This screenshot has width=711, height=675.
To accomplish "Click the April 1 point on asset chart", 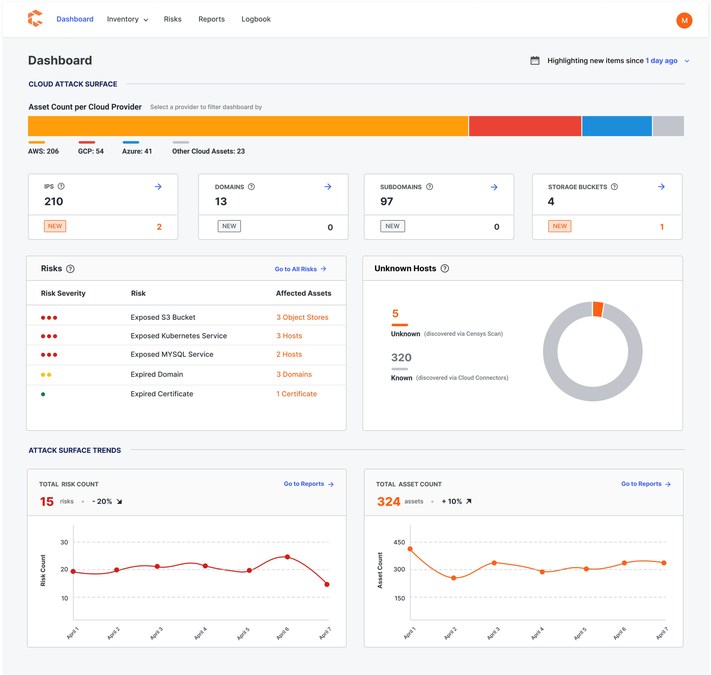I will click(410, 549).
